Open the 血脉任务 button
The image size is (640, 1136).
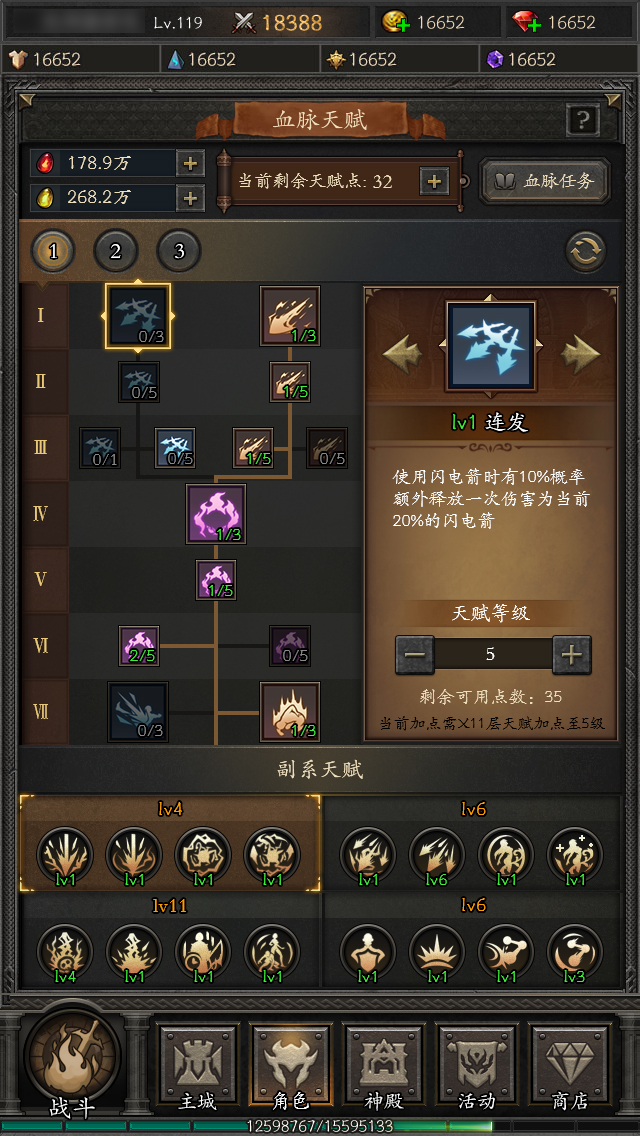(x=545, y=181)
